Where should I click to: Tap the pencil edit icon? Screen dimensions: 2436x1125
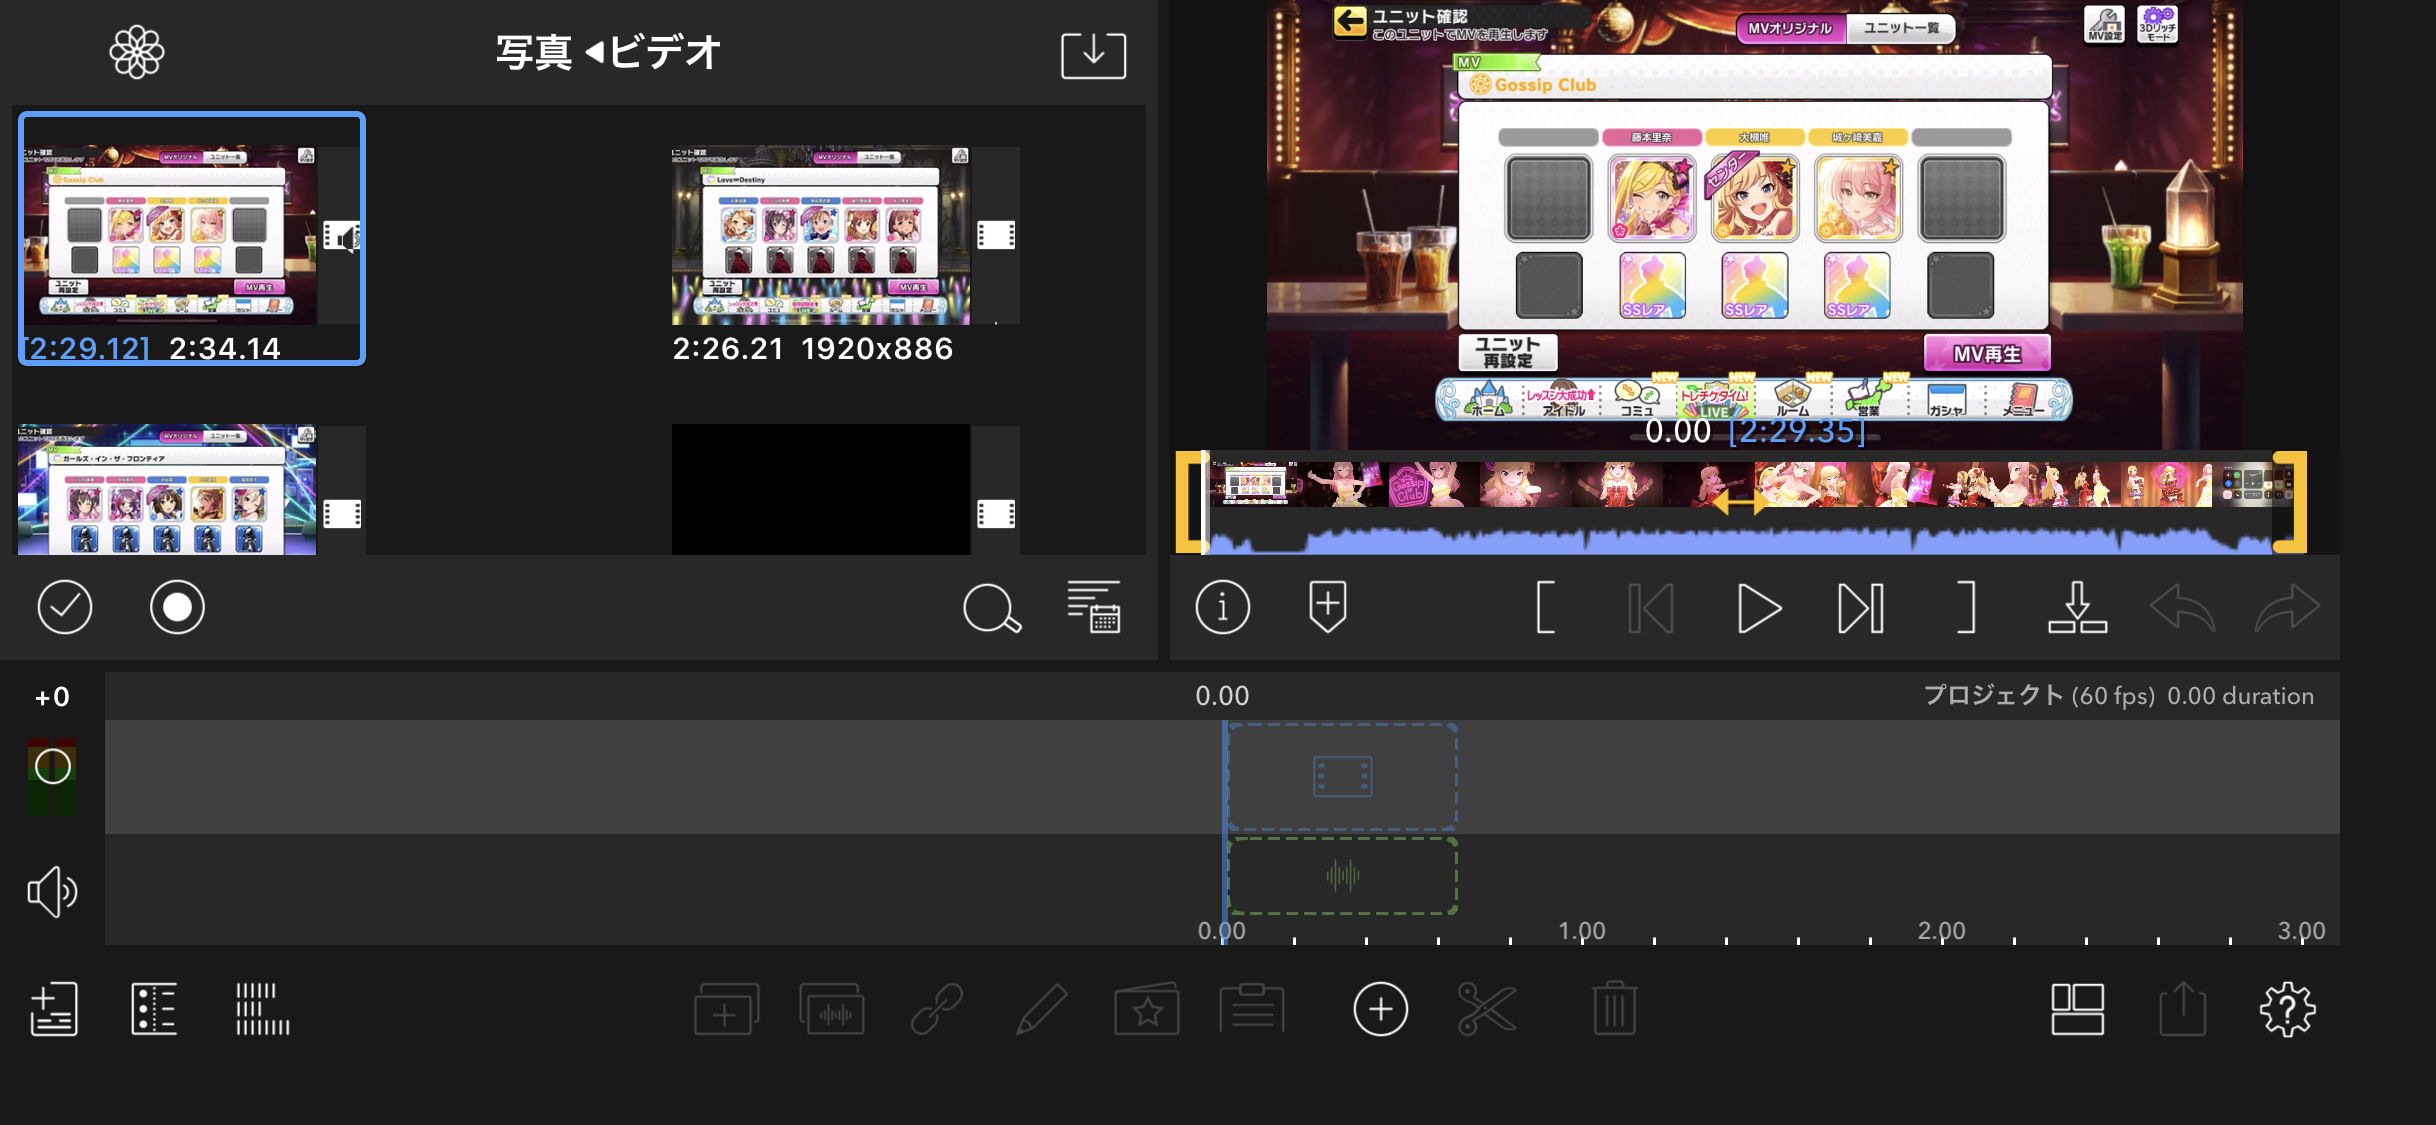[x=1041, y=1009]
